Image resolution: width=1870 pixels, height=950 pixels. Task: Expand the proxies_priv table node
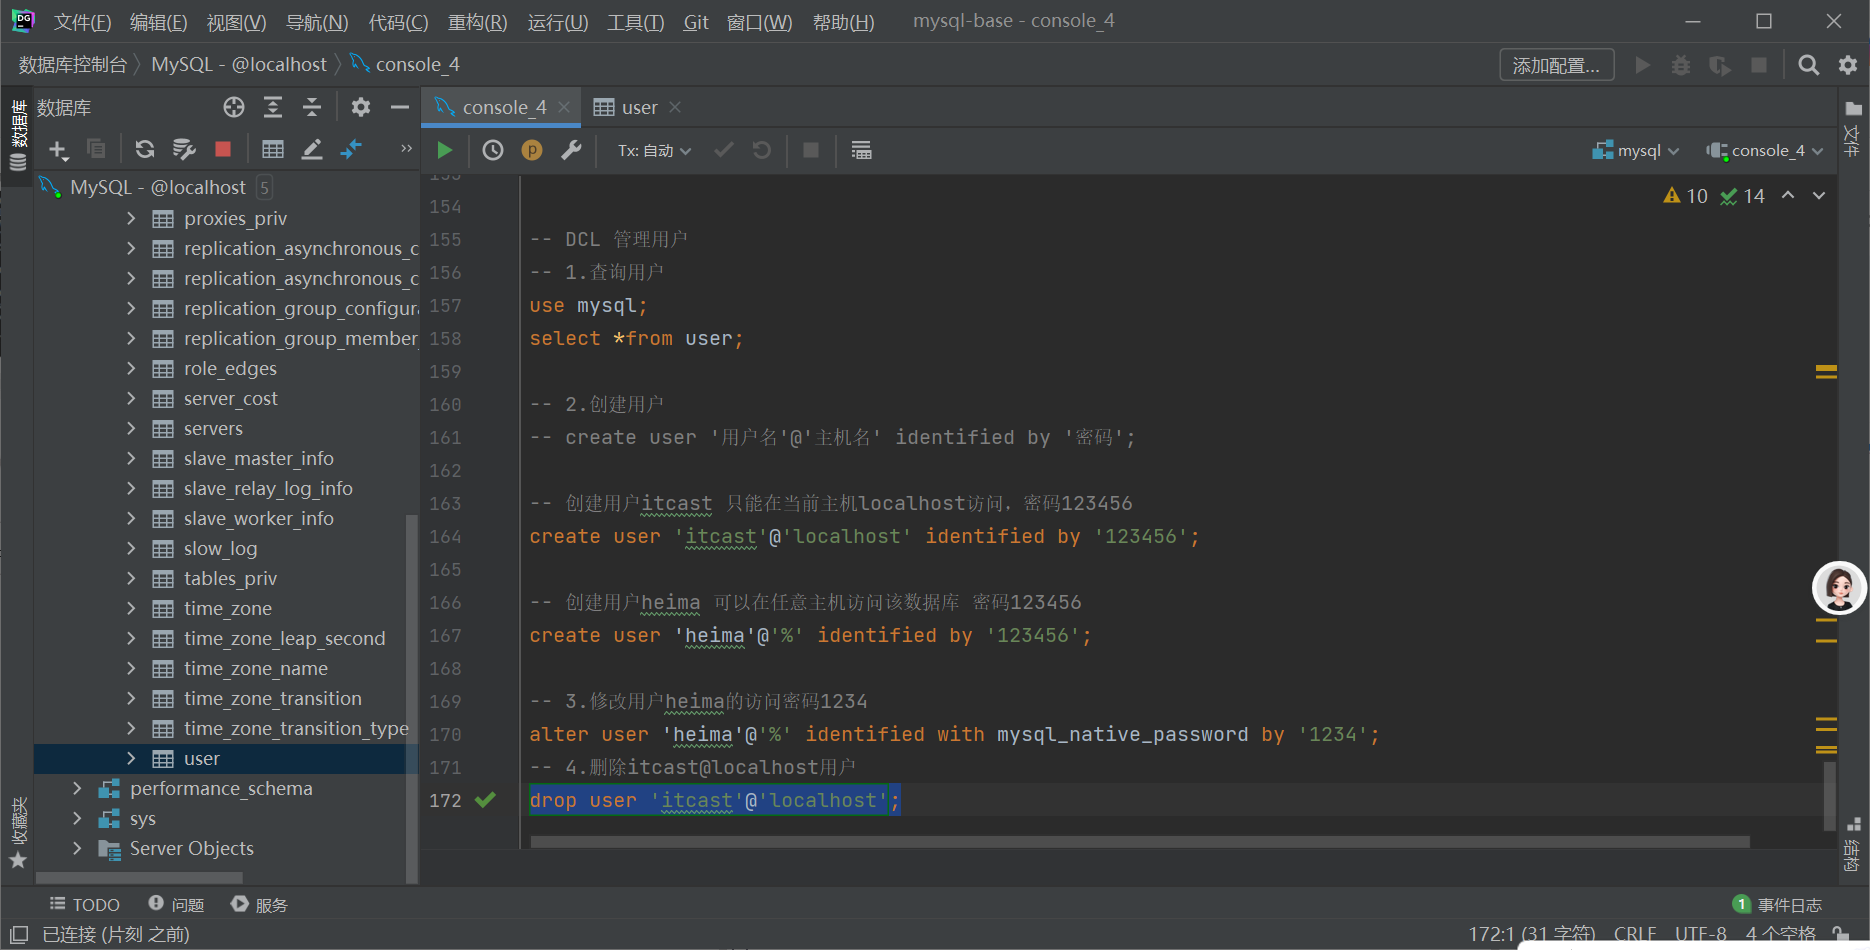pyautogui.click(x=131, y=218)
